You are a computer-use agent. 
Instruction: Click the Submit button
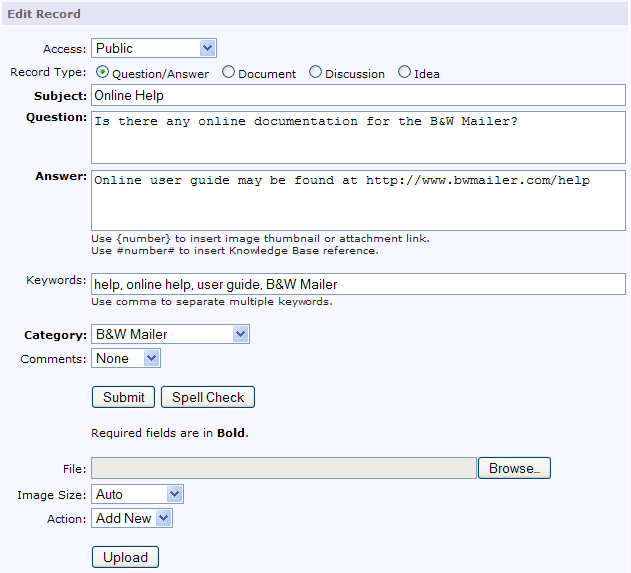tap(123, 397)
